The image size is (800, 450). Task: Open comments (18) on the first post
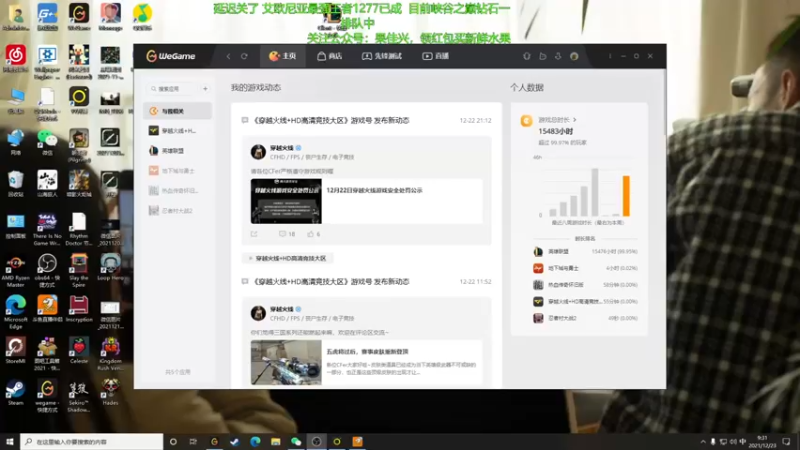tap(287, 234)
